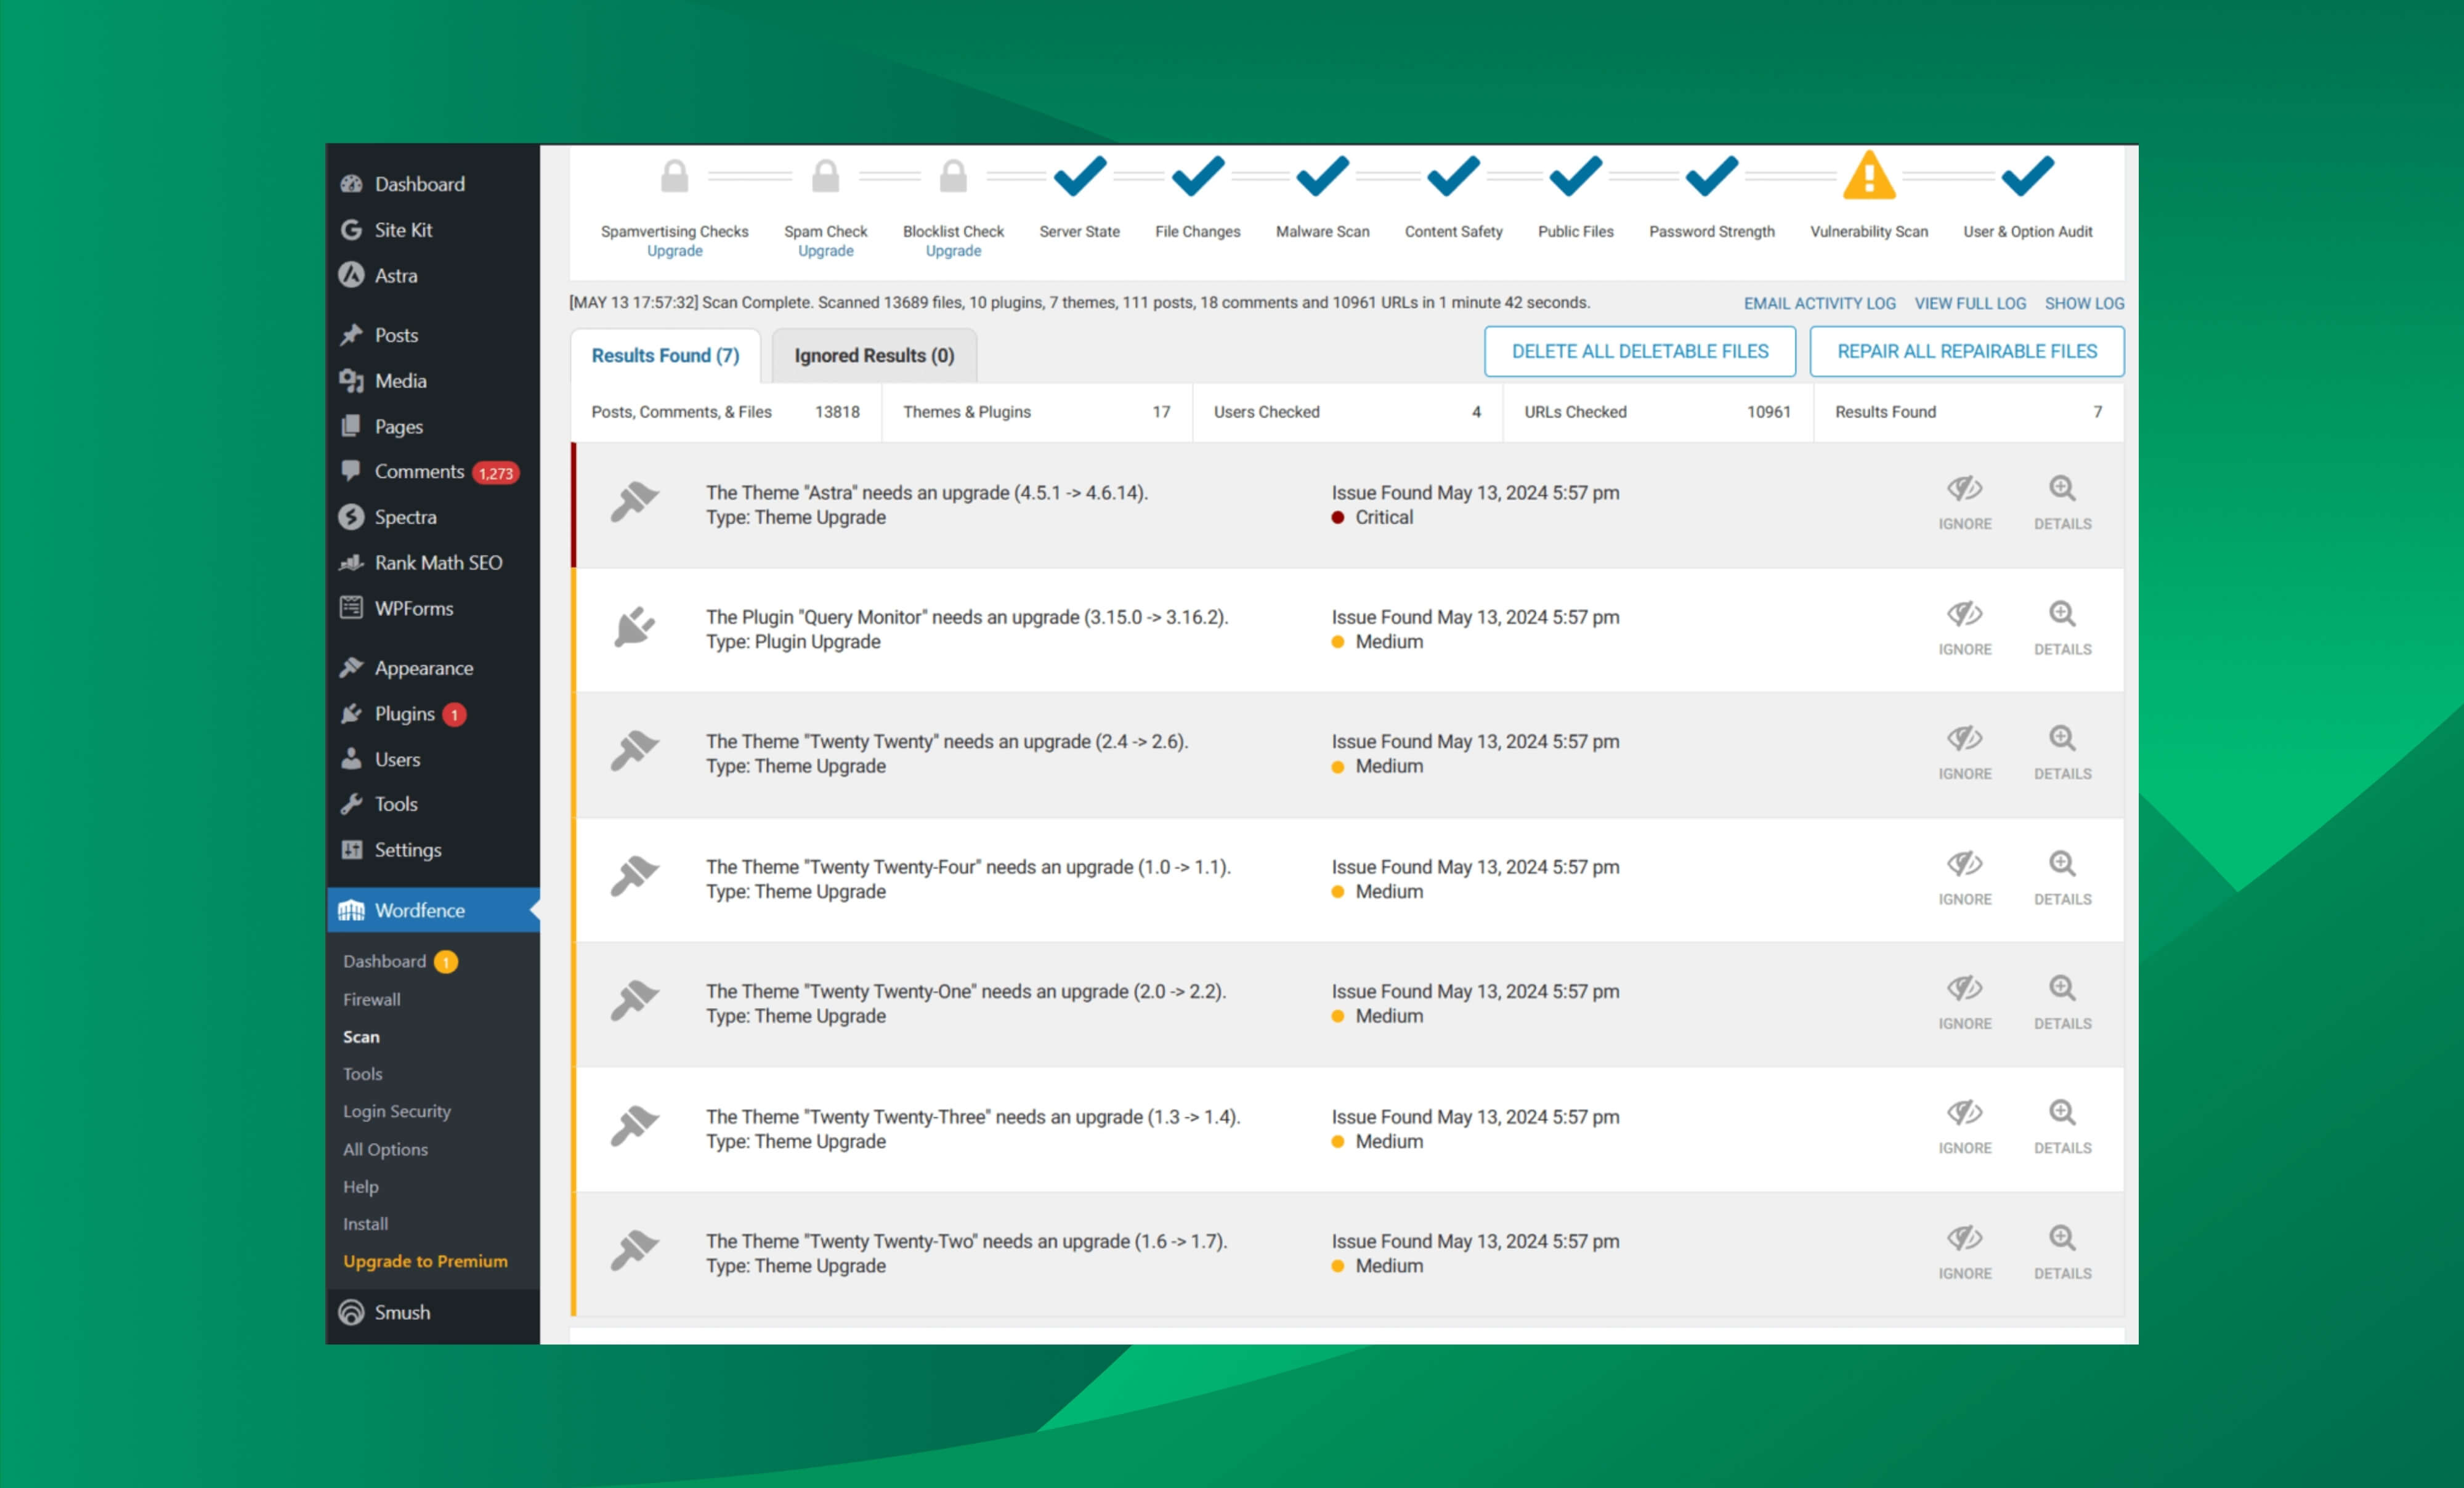The height and width of the screenshot is (1488, 2464).
Task: Expand the Comments menu with 1,273 badge
Action: pyautogui.click(x=419, y=472)
